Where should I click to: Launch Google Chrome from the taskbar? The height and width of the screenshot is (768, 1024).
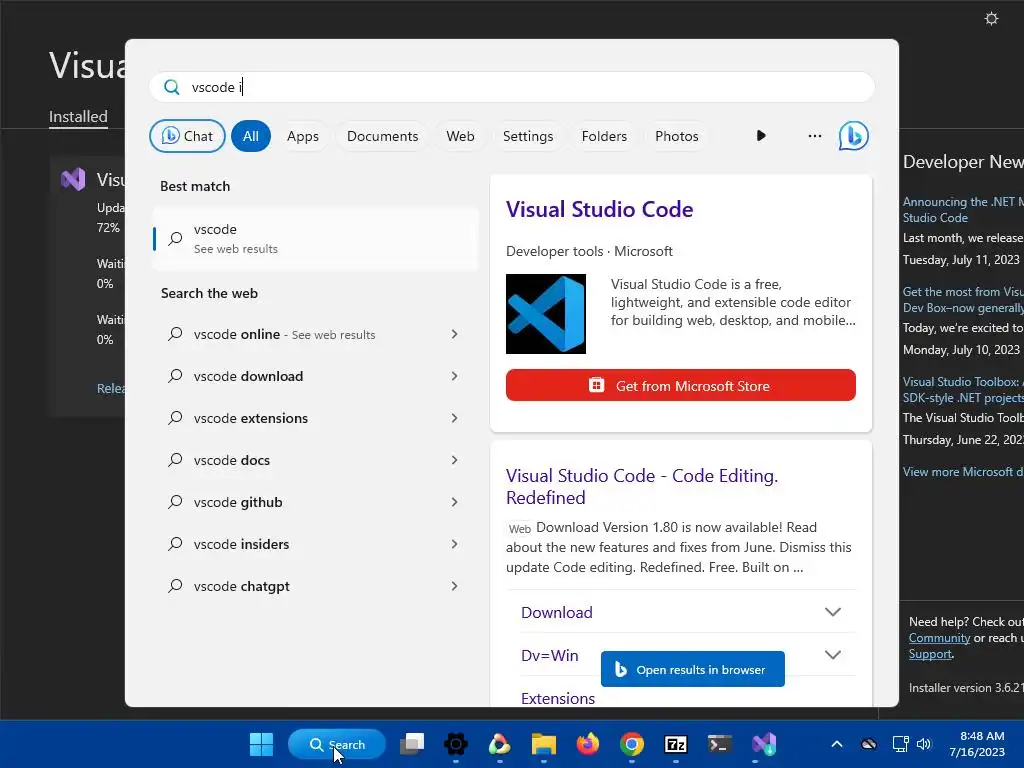pos(632,744)
